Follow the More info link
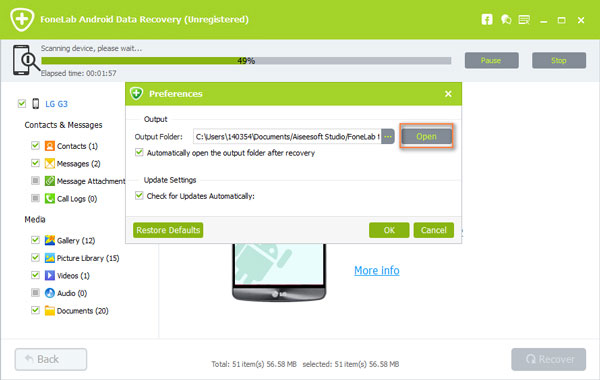The height and width of the screenshot is (380, 600). coord(377,271)
